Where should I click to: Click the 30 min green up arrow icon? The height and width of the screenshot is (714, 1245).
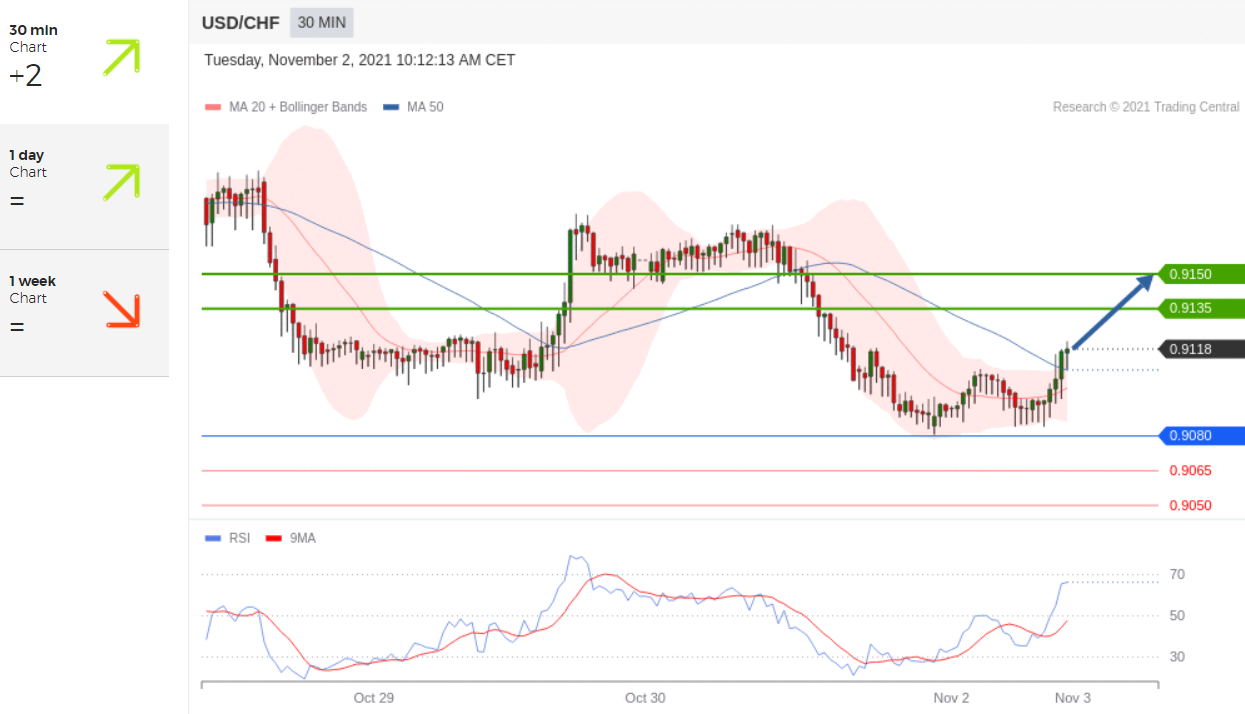coord(121,57)
